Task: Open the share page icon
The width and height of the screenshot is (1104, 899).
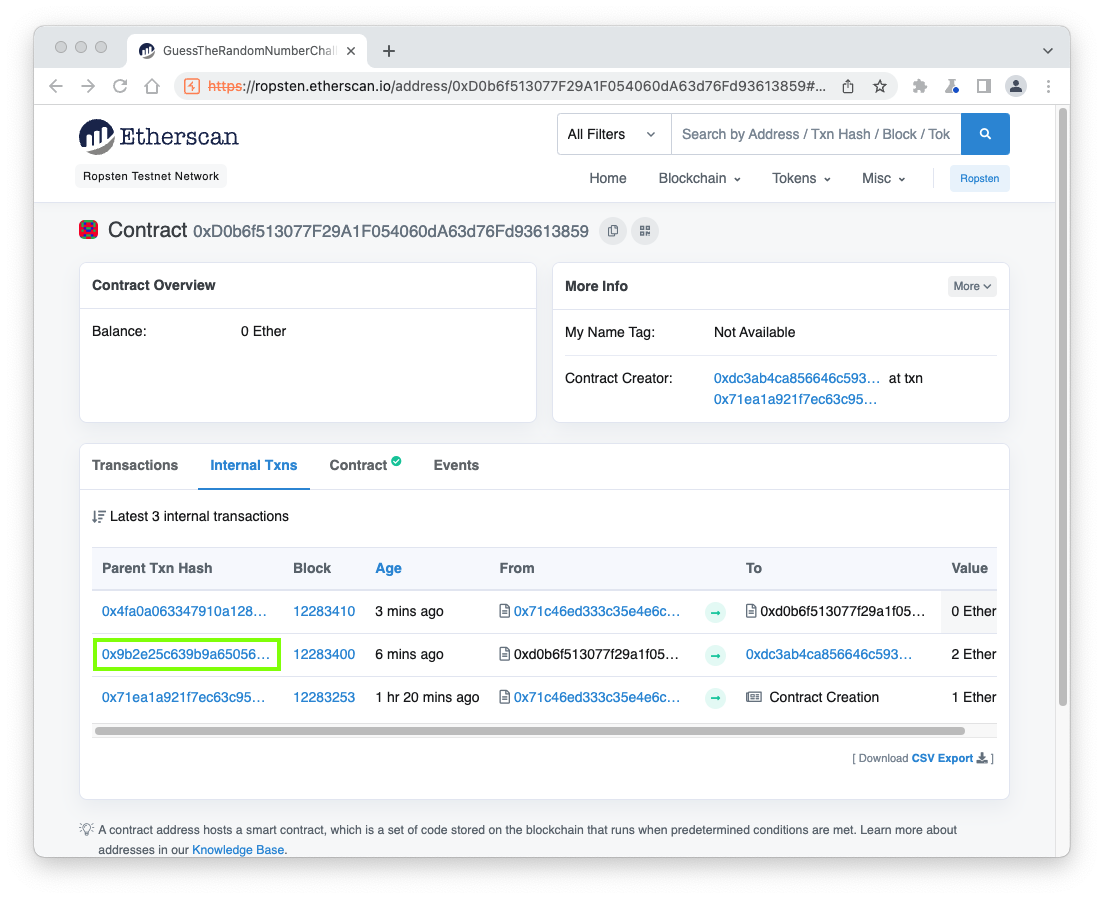Action: pos(848,86)
